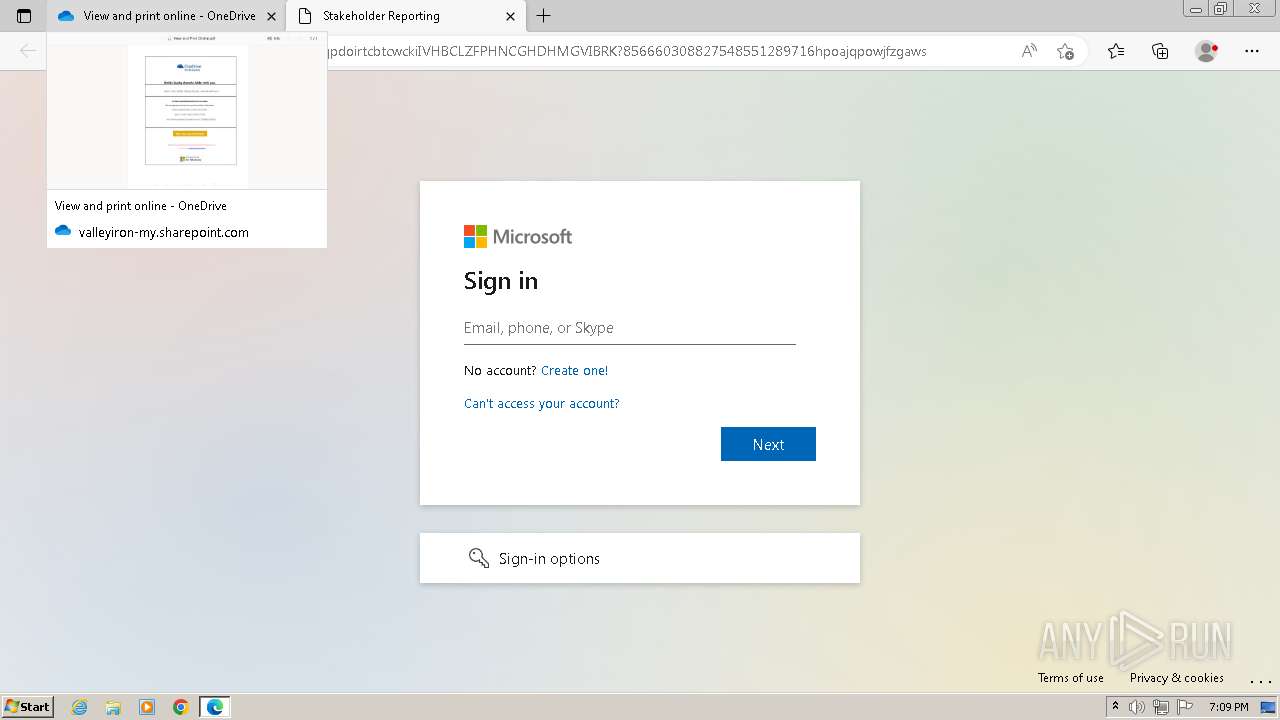Select the Stakeholder Reporting tab
The image size is (1280, 720).
tap(405, 16)
